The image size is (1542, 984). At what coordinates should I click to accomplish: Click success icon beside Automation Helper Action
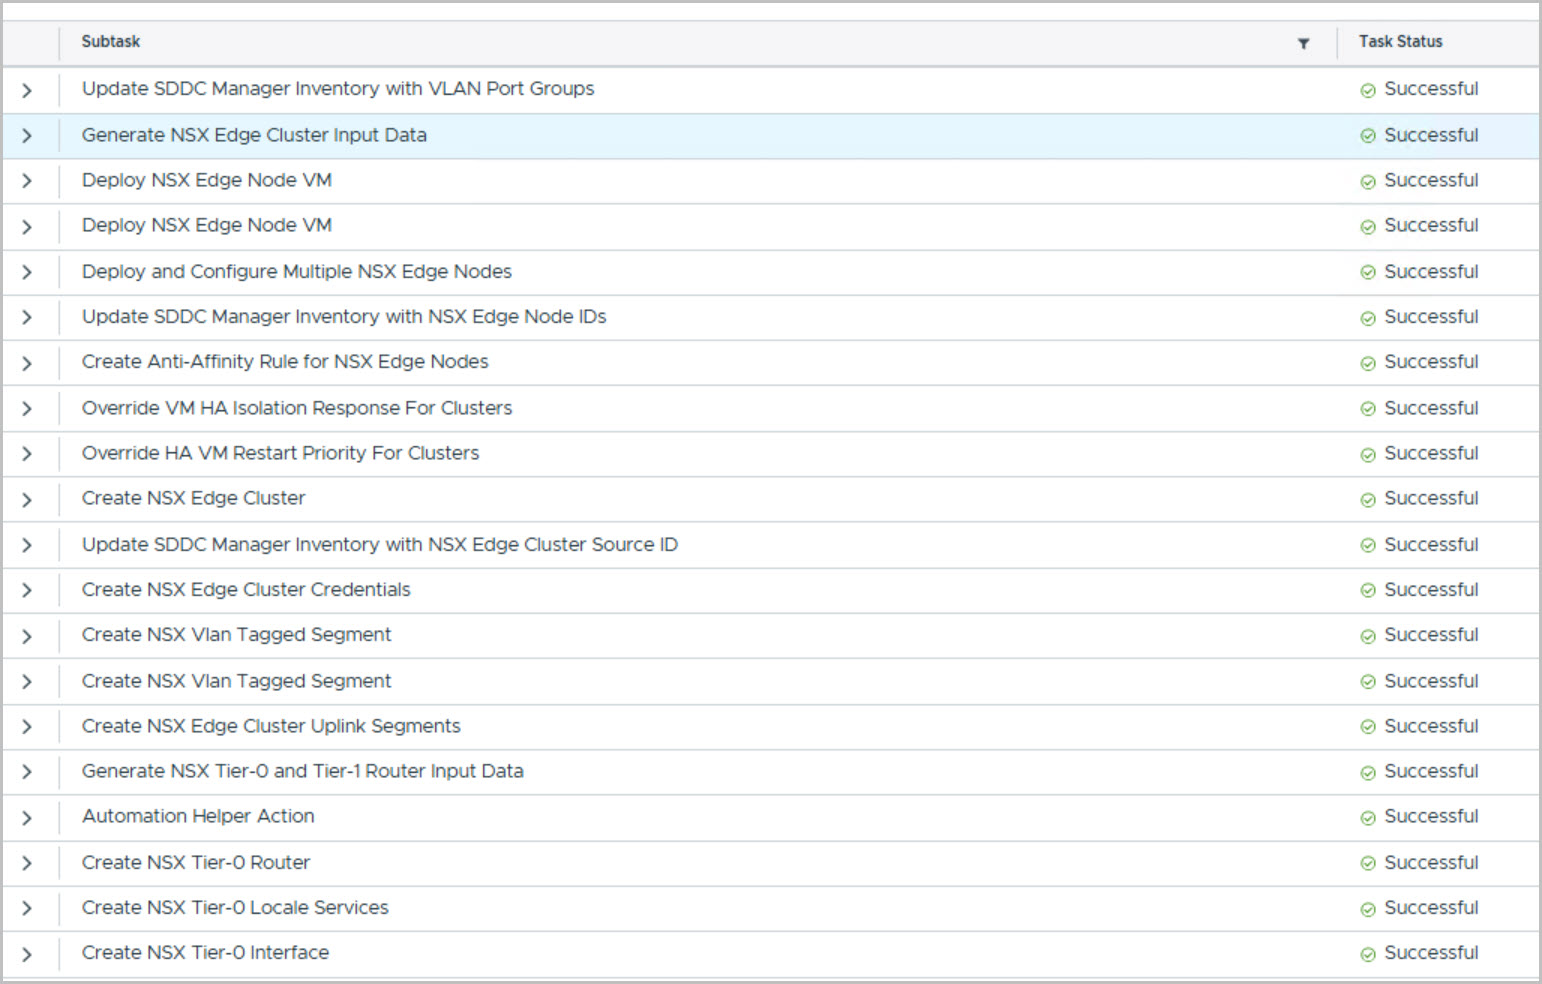tap(1367, 818)
